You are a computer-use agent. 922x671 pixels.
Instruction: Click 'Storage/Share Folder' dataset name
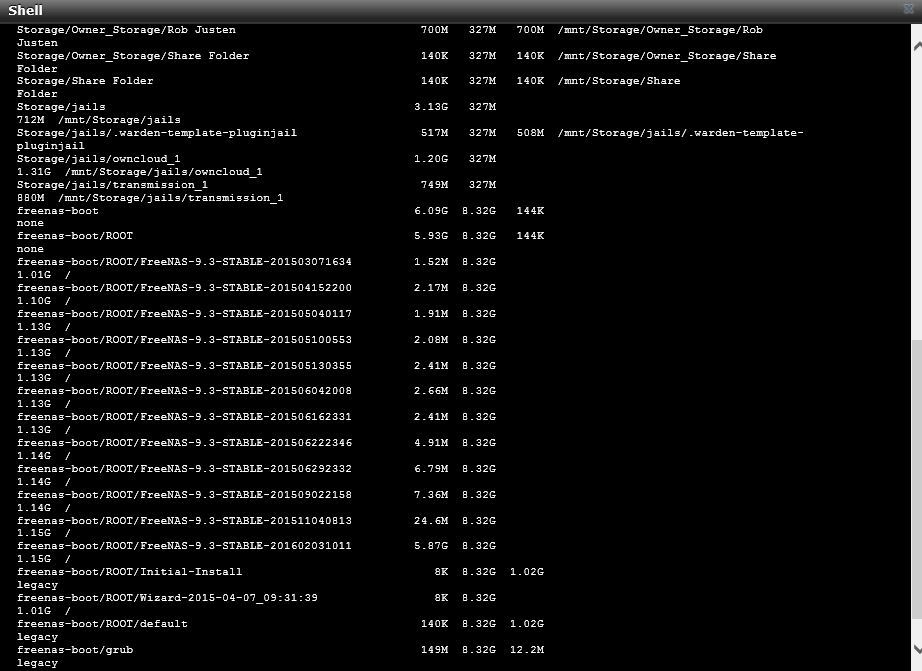85,81
